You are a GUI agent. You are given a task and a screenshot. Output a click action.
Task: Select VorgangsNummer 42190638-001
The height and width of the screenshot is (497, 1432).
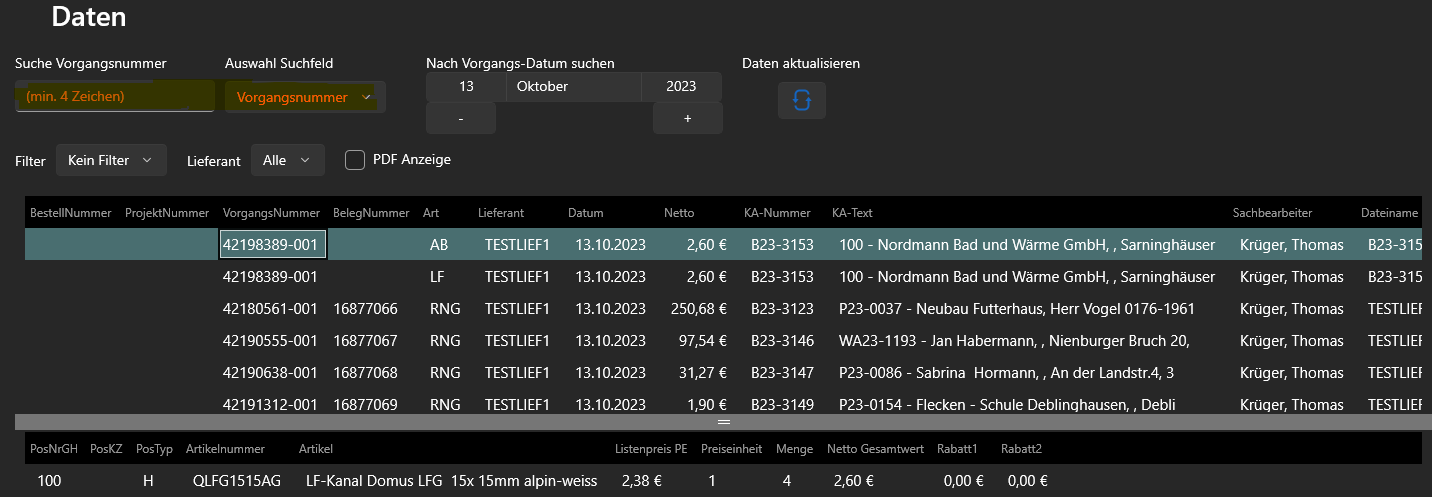pos(270,373)
